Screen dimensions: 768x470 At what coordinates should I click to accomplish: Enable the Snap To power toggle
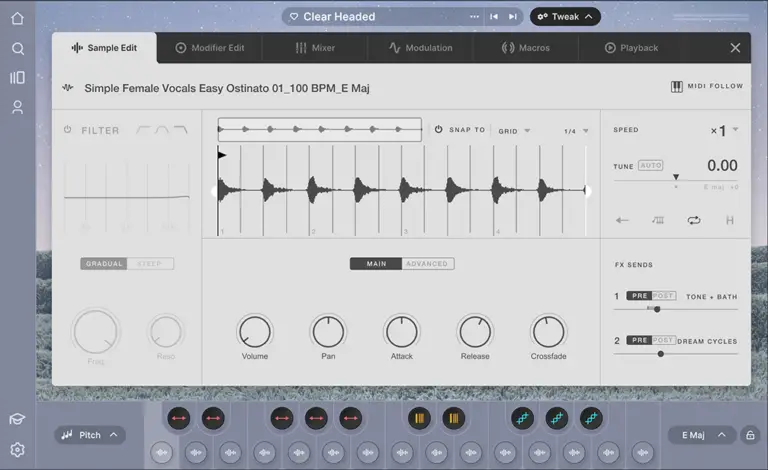point(438,130)
